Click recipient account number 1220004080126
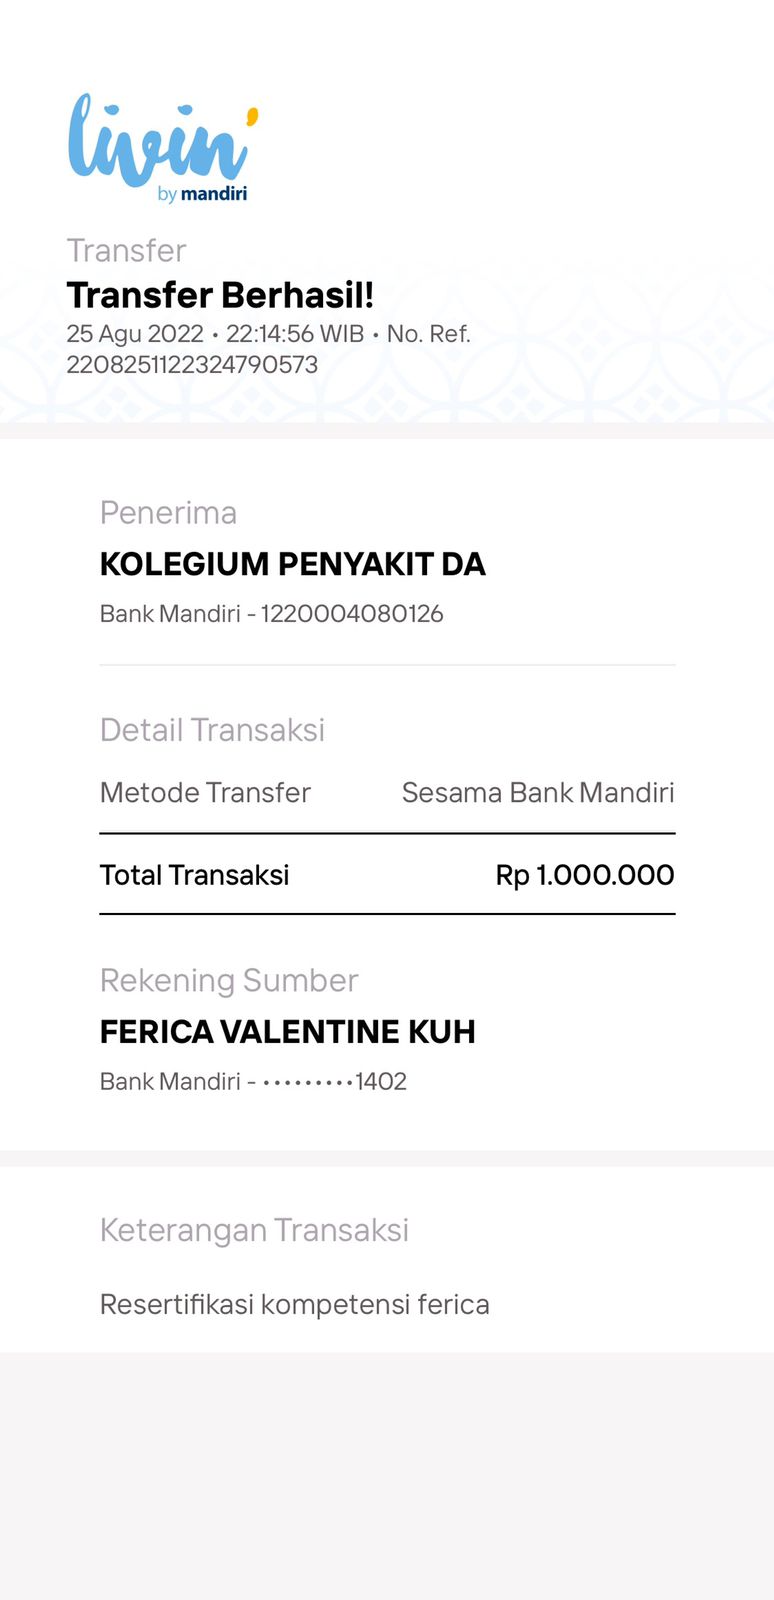Viewport: 774px width, 1600px height. pos(352,614)
